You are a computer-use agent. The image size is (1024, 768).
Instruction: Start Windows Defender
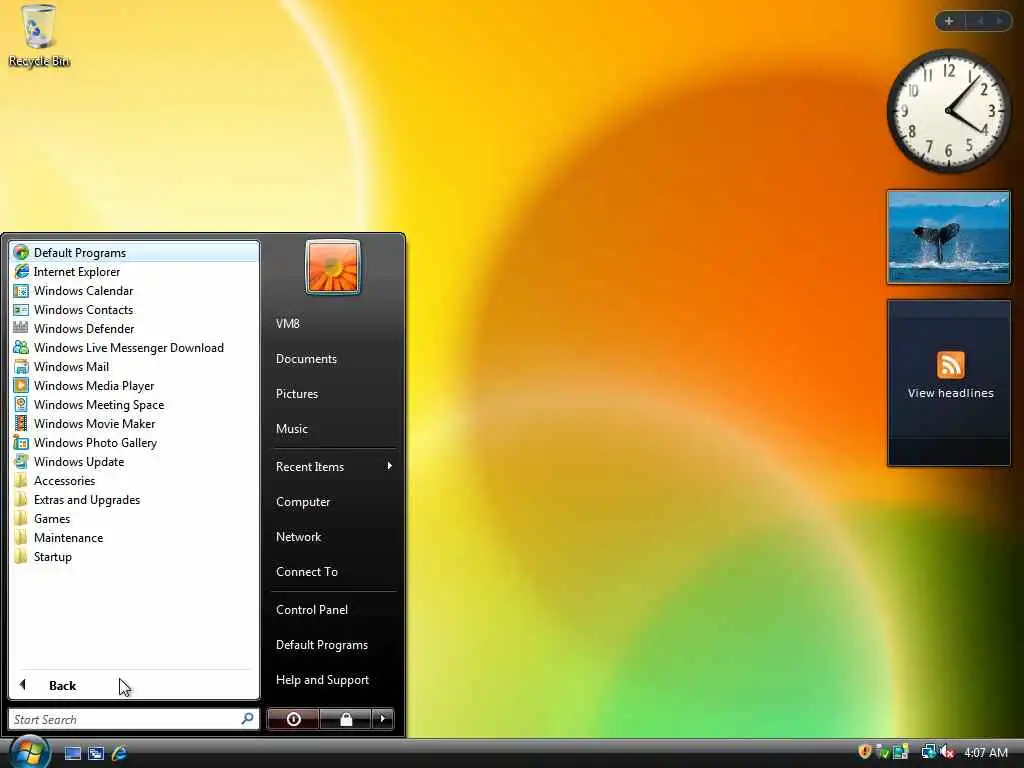(x=134, y=328)
